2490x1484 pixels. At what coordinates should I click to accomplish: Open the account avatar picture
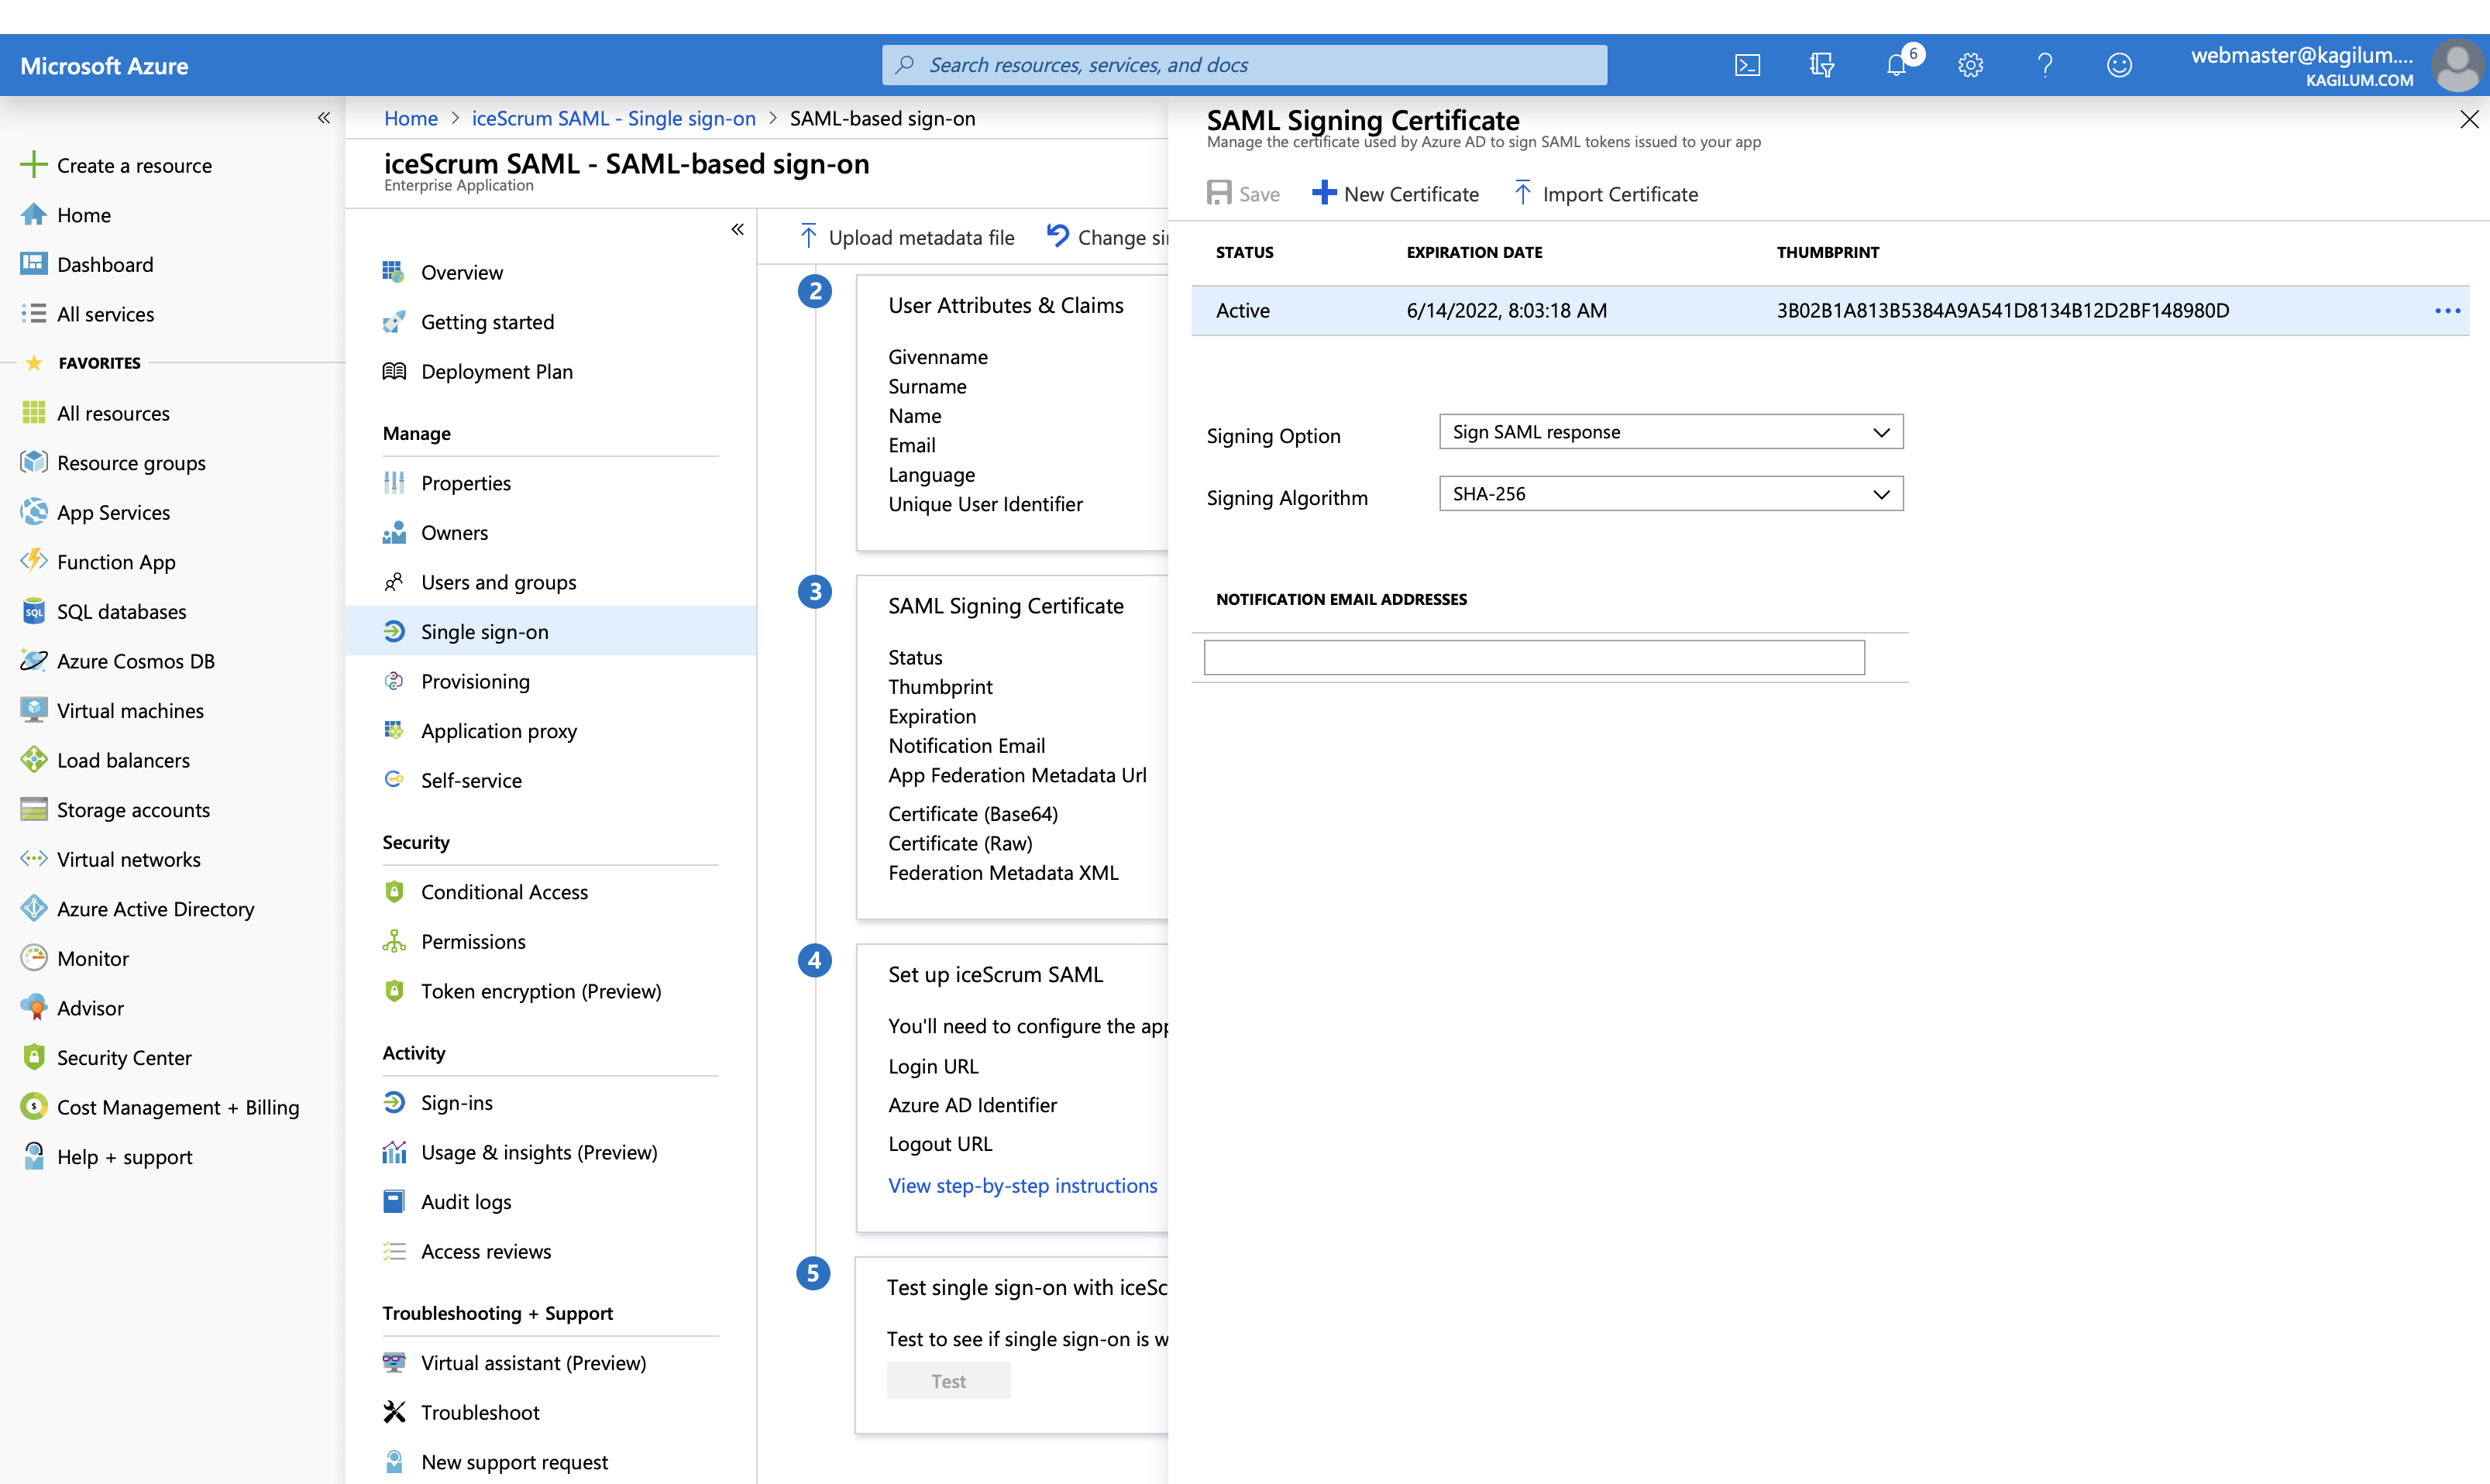(2458, 65)
